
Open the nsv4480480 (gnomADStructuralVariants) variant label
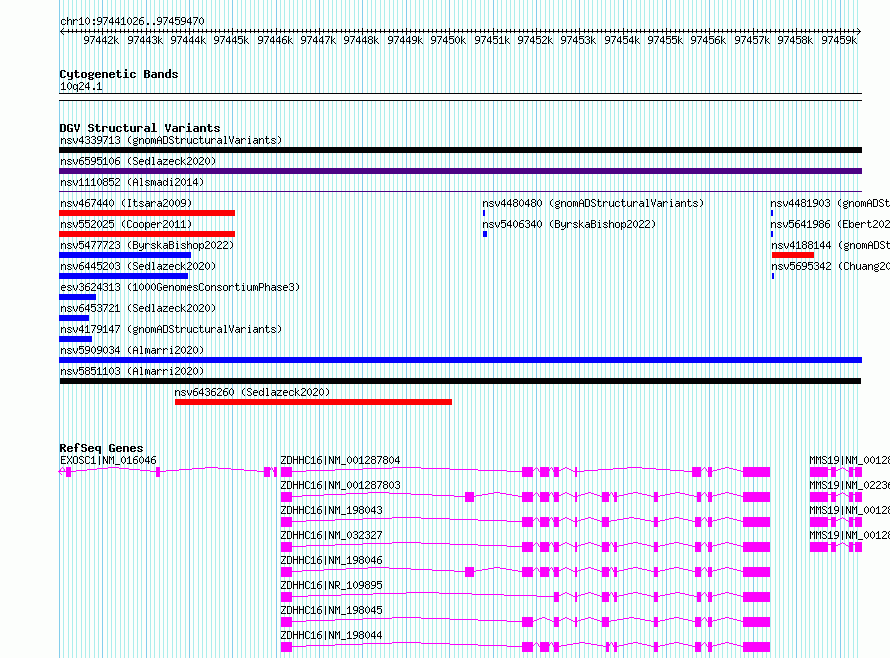coord(593,203)
